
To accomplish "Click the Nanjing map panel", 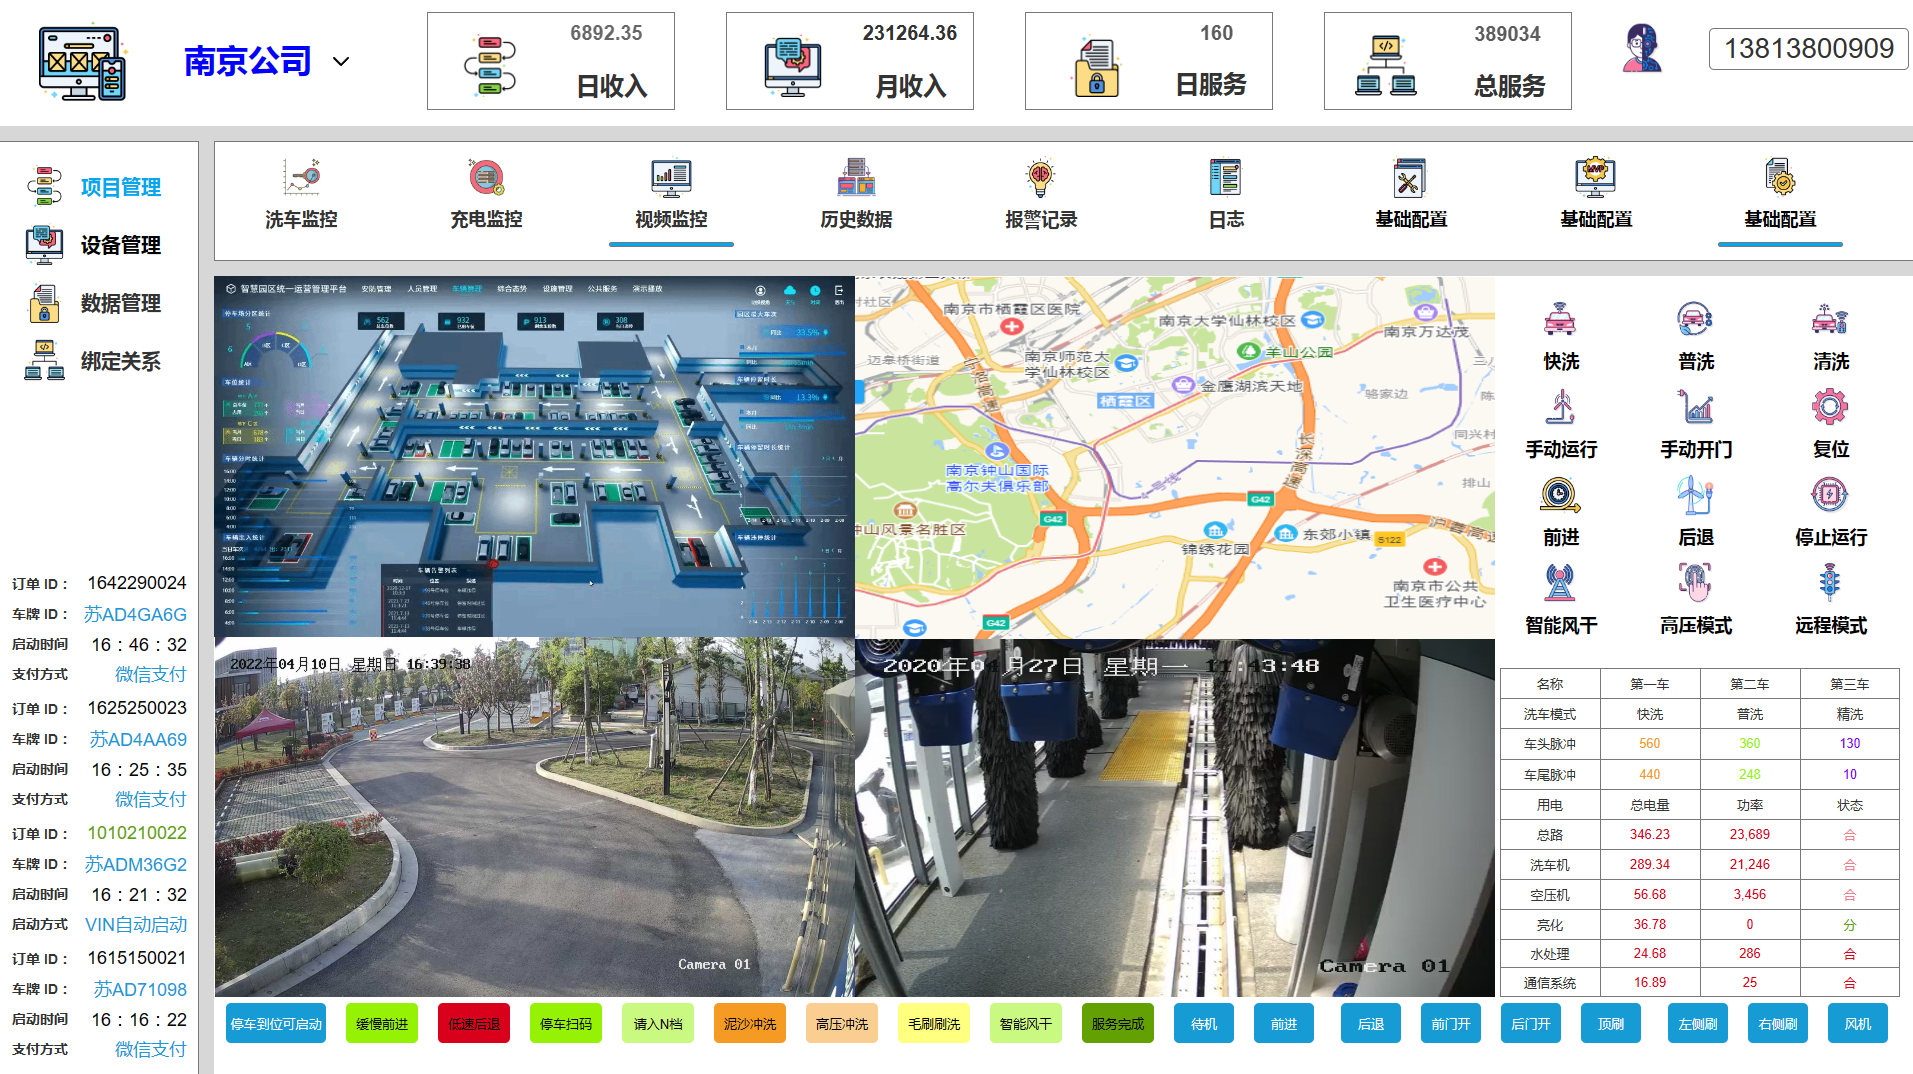I will pyautogui.click(x=1175, y=458).
